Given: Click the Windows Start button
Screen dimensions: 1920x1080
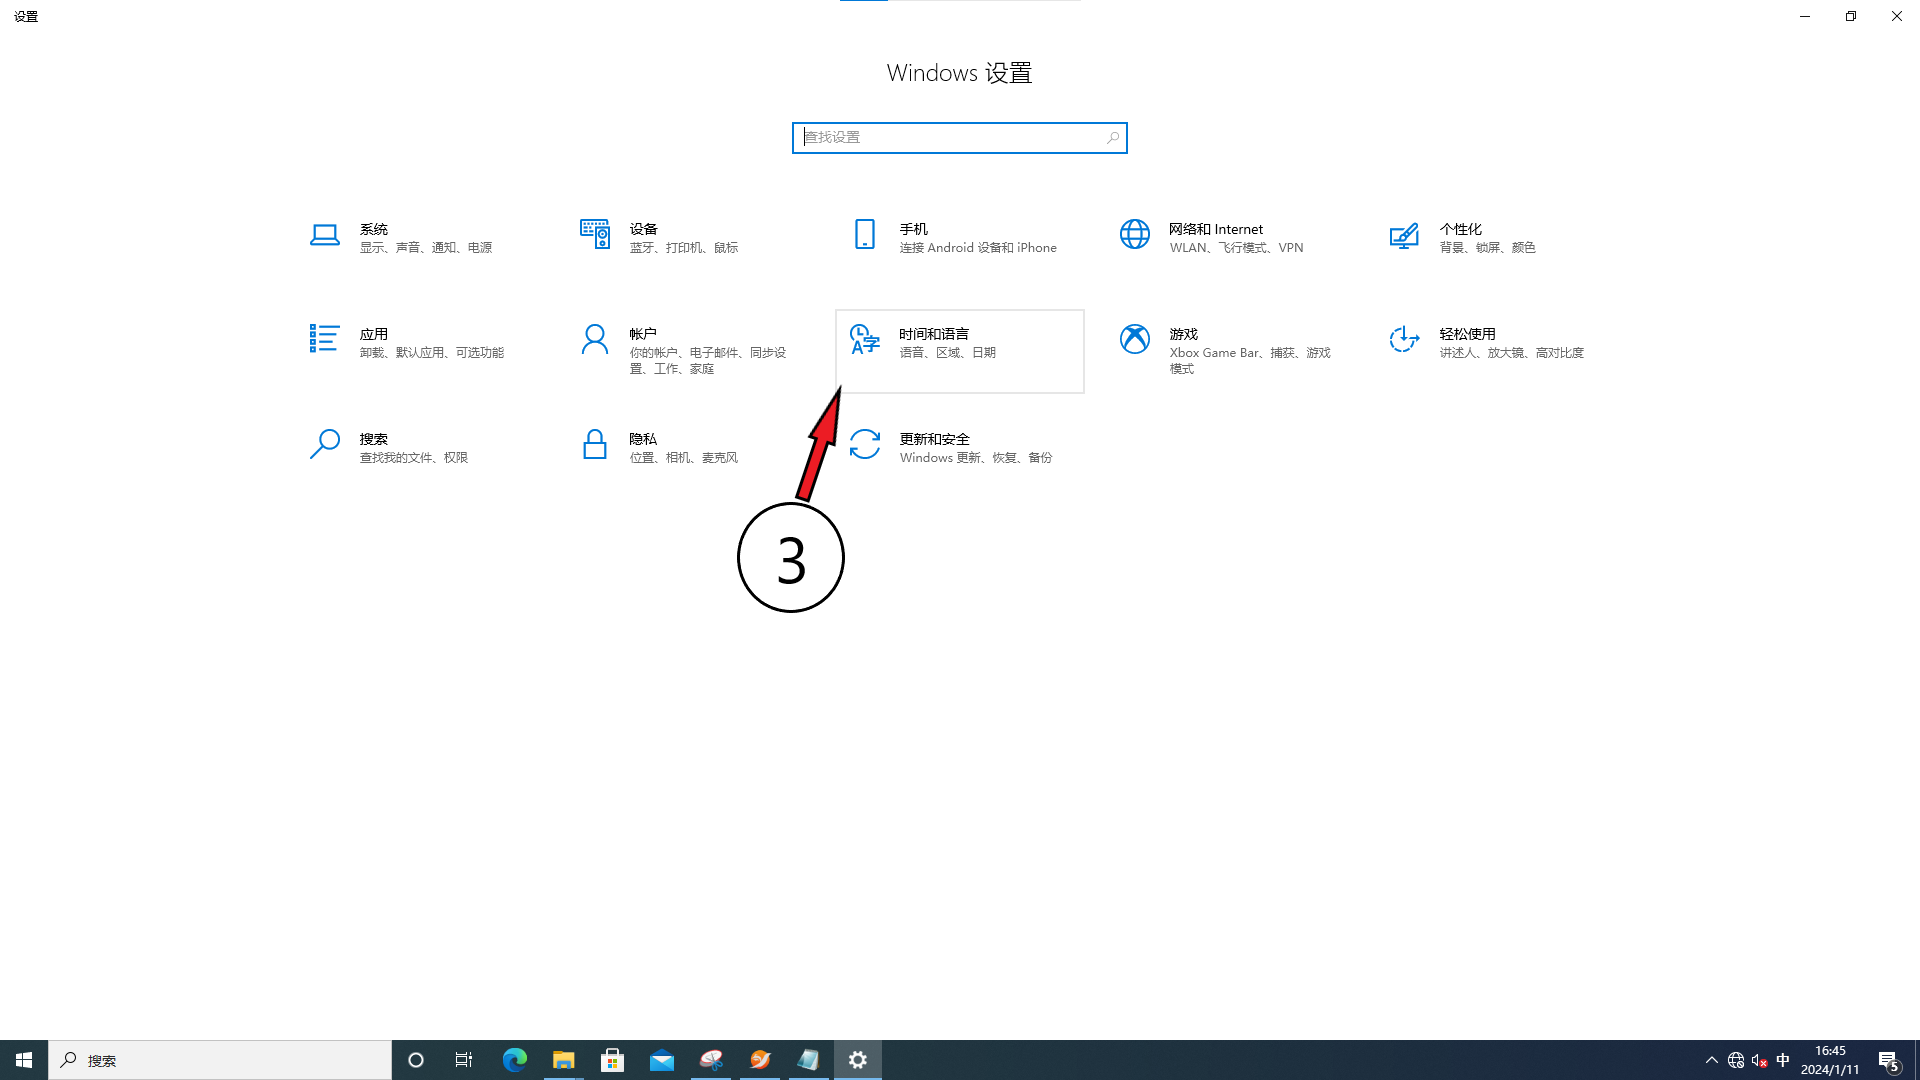Looking at the screenshot, I should tap(24, 1060).
